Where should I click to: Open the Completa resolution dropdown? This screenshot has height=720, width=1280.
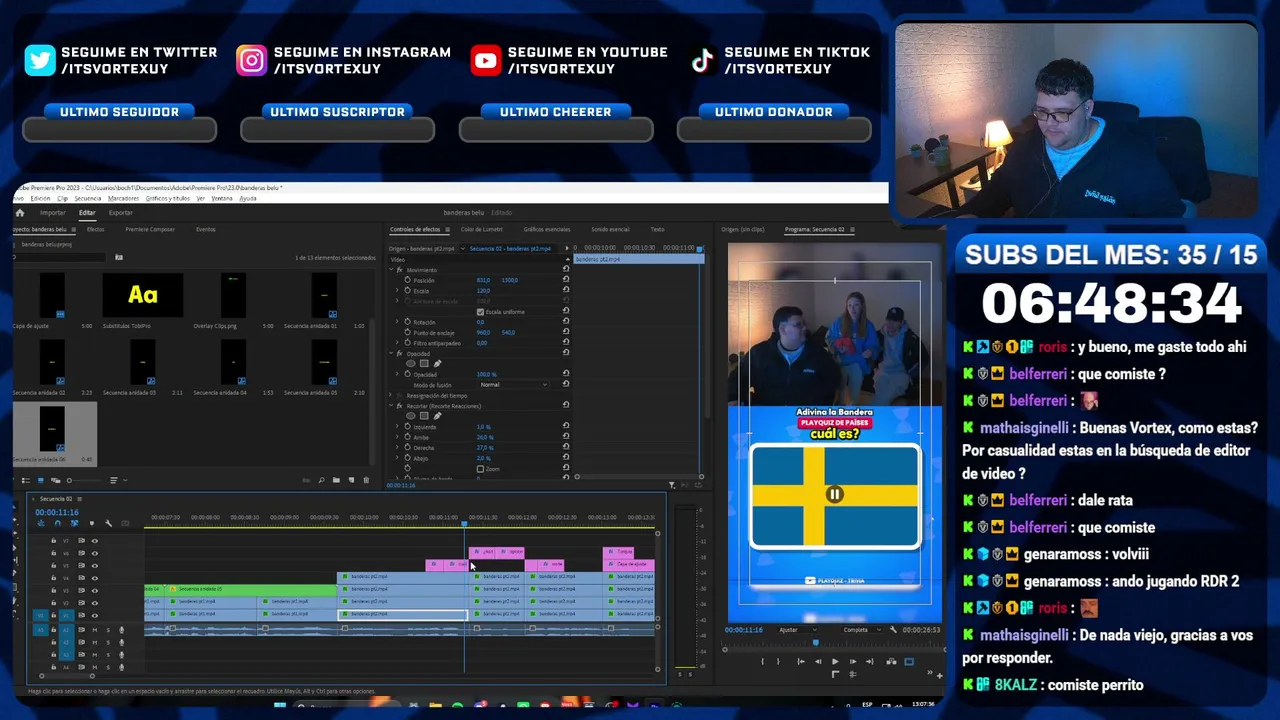(862, 630)
